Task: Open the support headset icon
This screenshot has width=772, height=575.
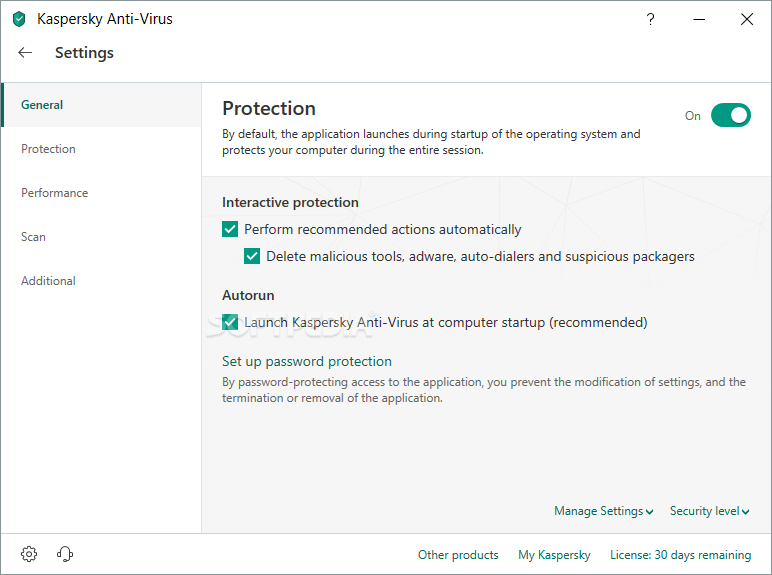Action: click(x=64, y=554)
